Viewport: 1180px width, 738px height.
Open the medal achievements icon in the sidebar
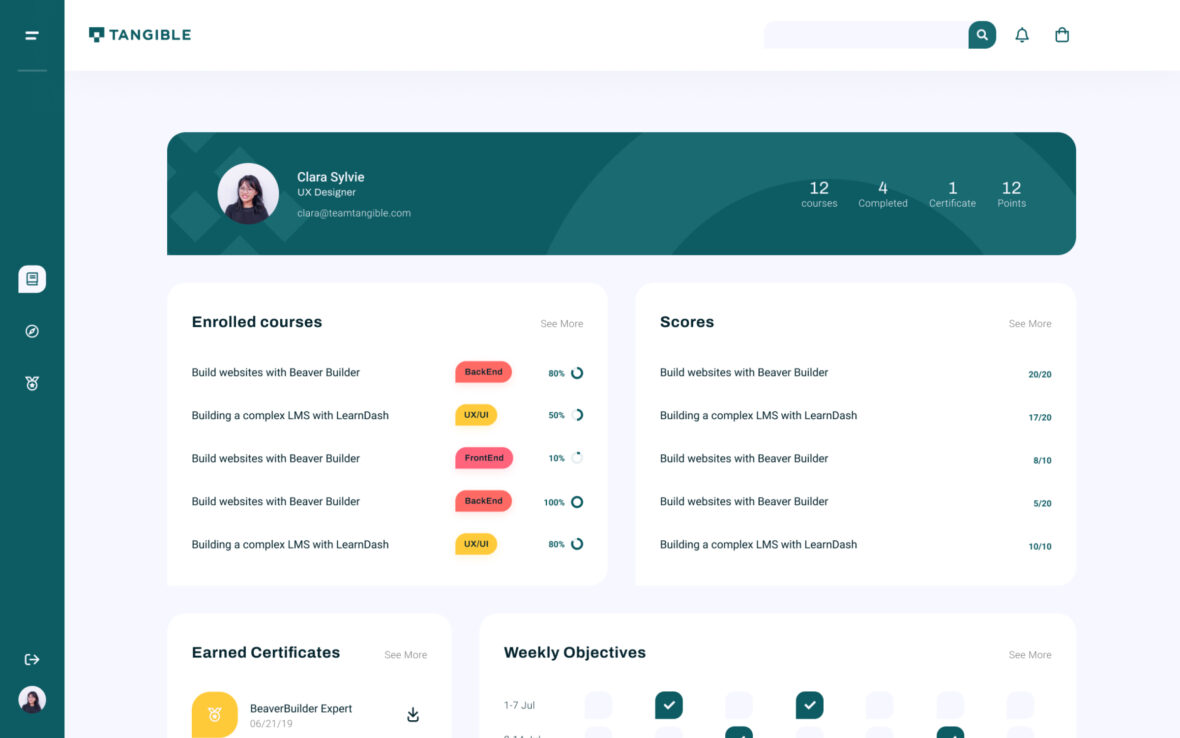[x=31, y=382]
